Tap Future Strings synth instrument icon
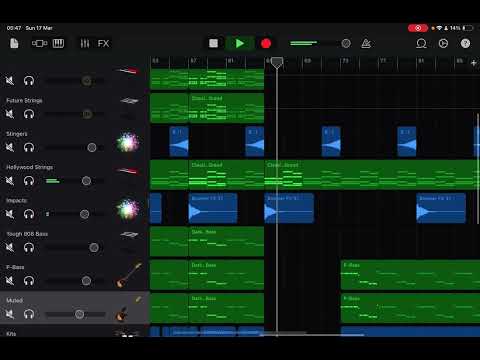The width and height of the screenshot is (480, 360). (x=129, y=101)
